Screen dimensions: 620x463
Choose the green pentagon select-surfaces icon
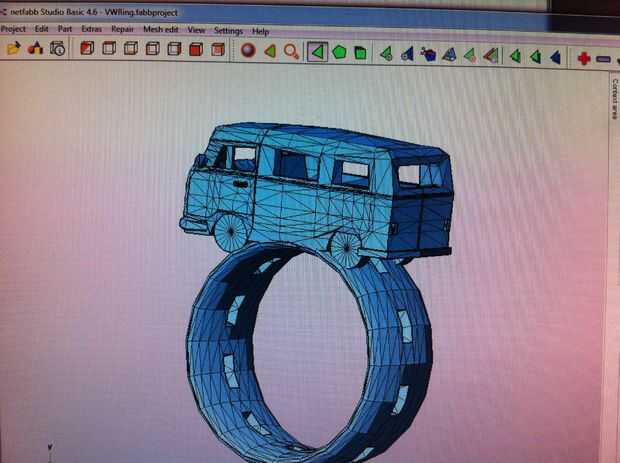[339, 52]
